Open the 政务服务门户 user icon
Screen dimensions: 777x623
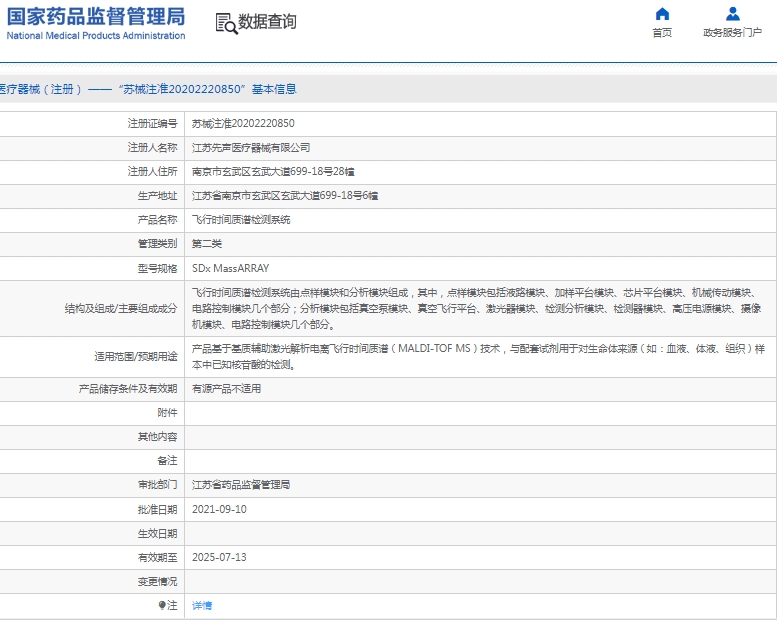tap(732, 14)
